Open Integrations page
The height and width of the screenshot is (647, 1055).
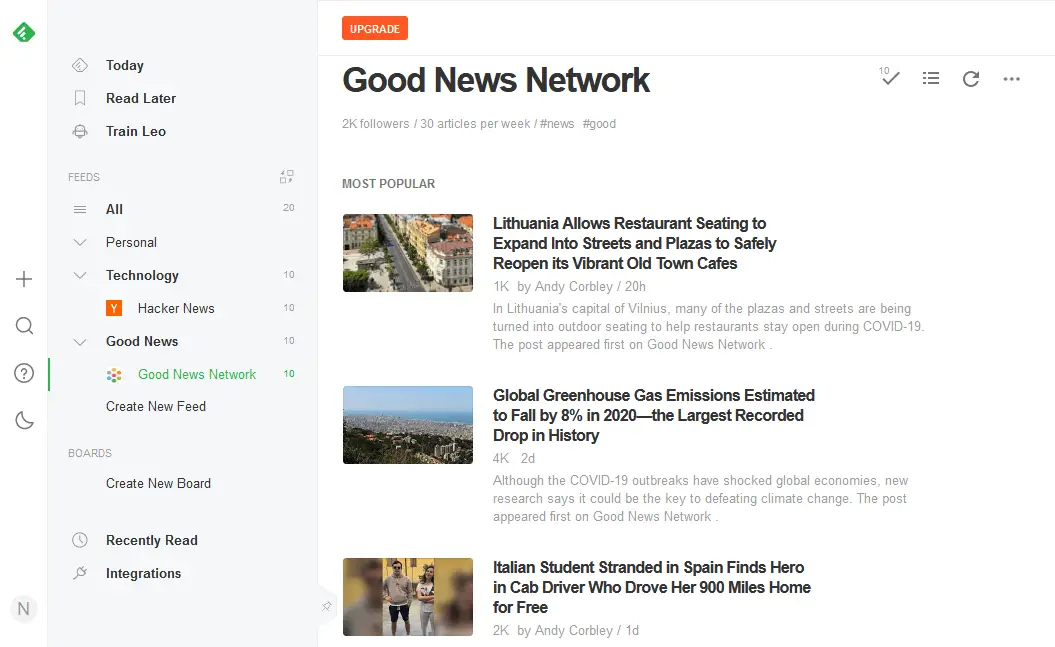click(x=143, y=573)
